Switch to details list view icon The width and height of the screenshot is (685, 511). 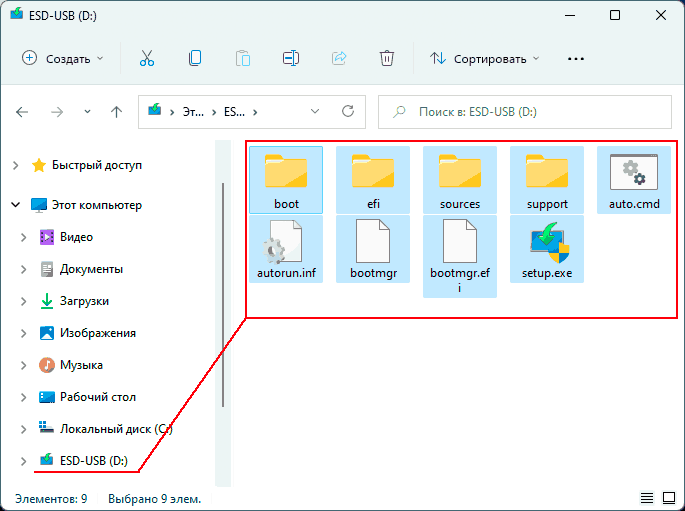tap(647, 497)
